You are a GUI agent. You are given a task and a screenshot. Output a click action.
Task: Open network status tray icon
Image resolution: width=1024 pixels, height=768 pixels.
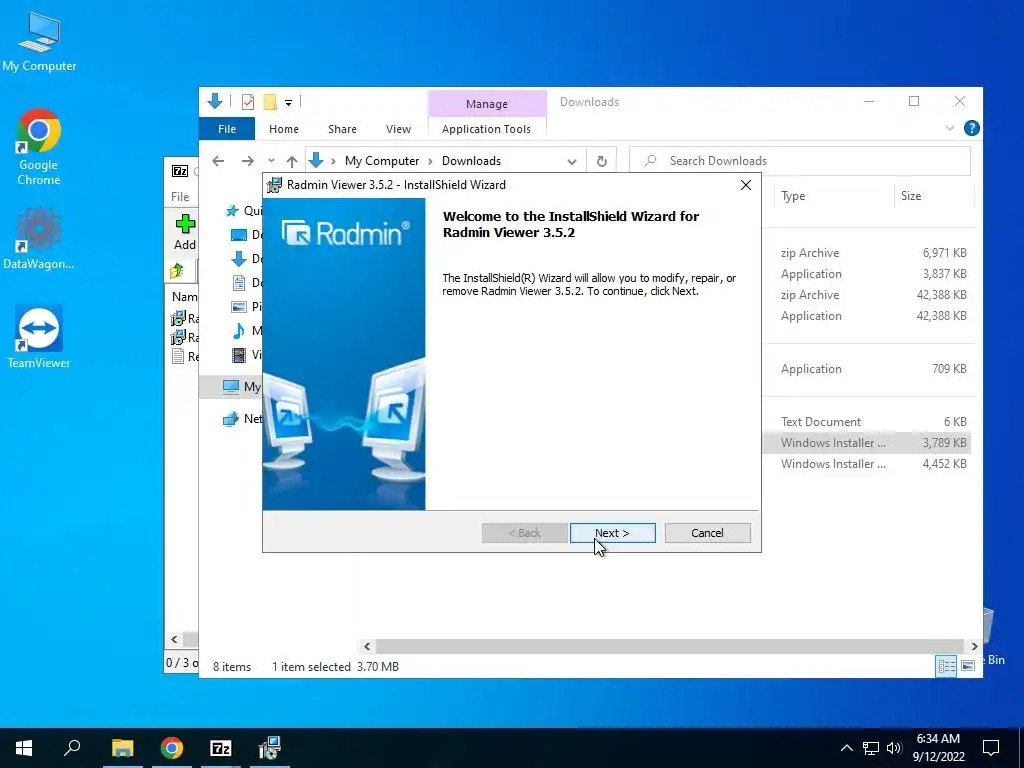click(x=871, y=748)
